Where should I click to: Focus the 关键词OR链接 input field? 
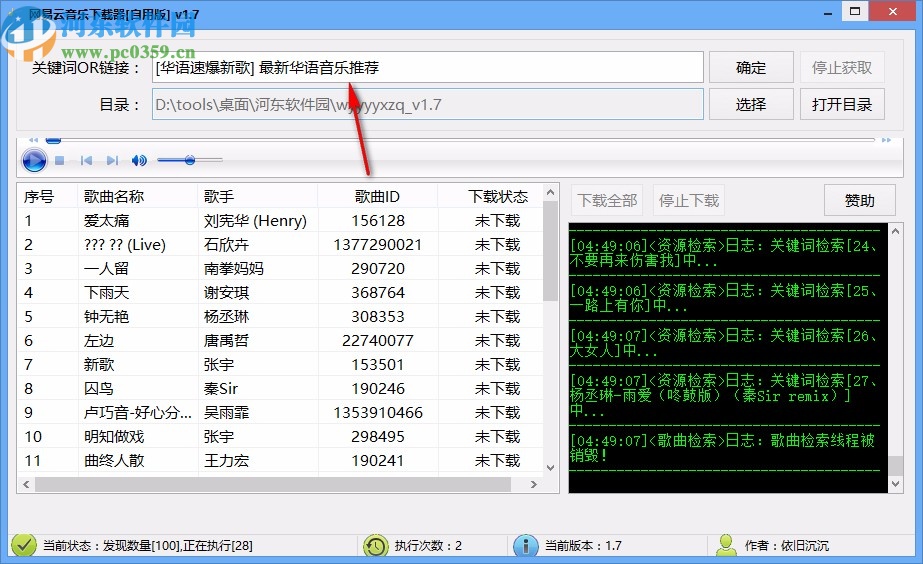coord(428,68)
